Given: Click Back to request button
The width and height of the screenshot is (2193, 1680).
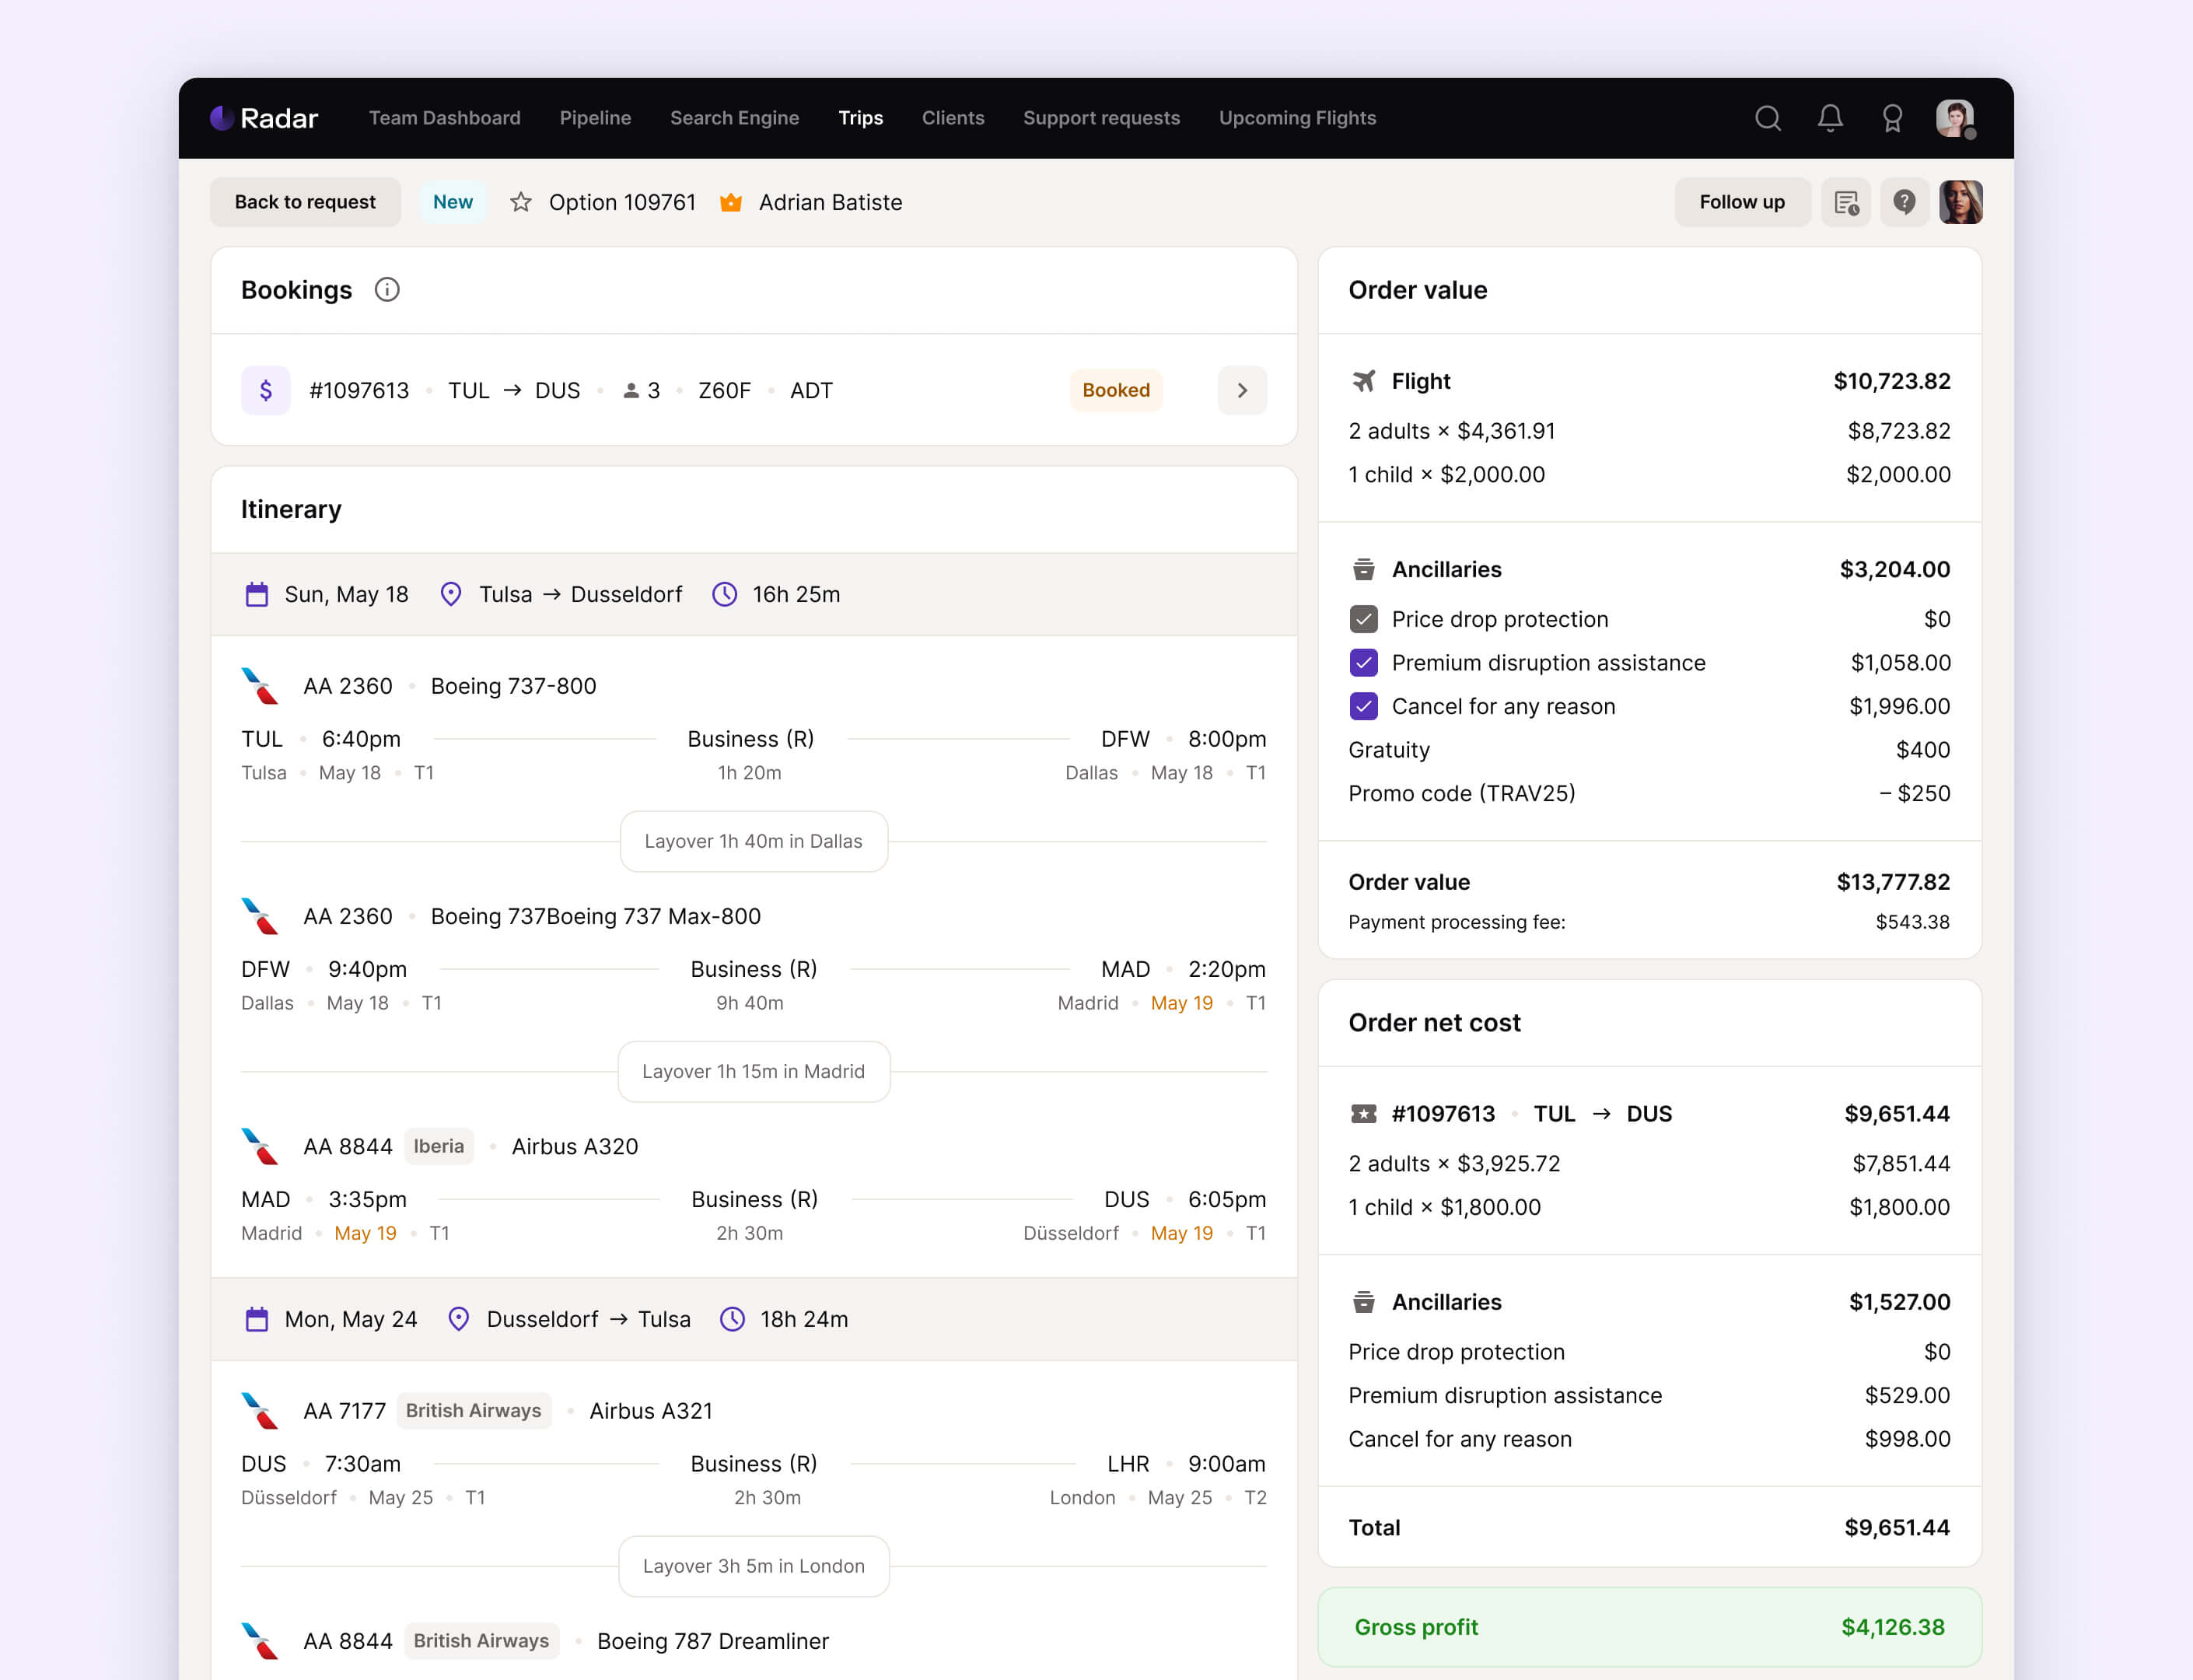Looking at the screenshot, I should coord(305,202).
